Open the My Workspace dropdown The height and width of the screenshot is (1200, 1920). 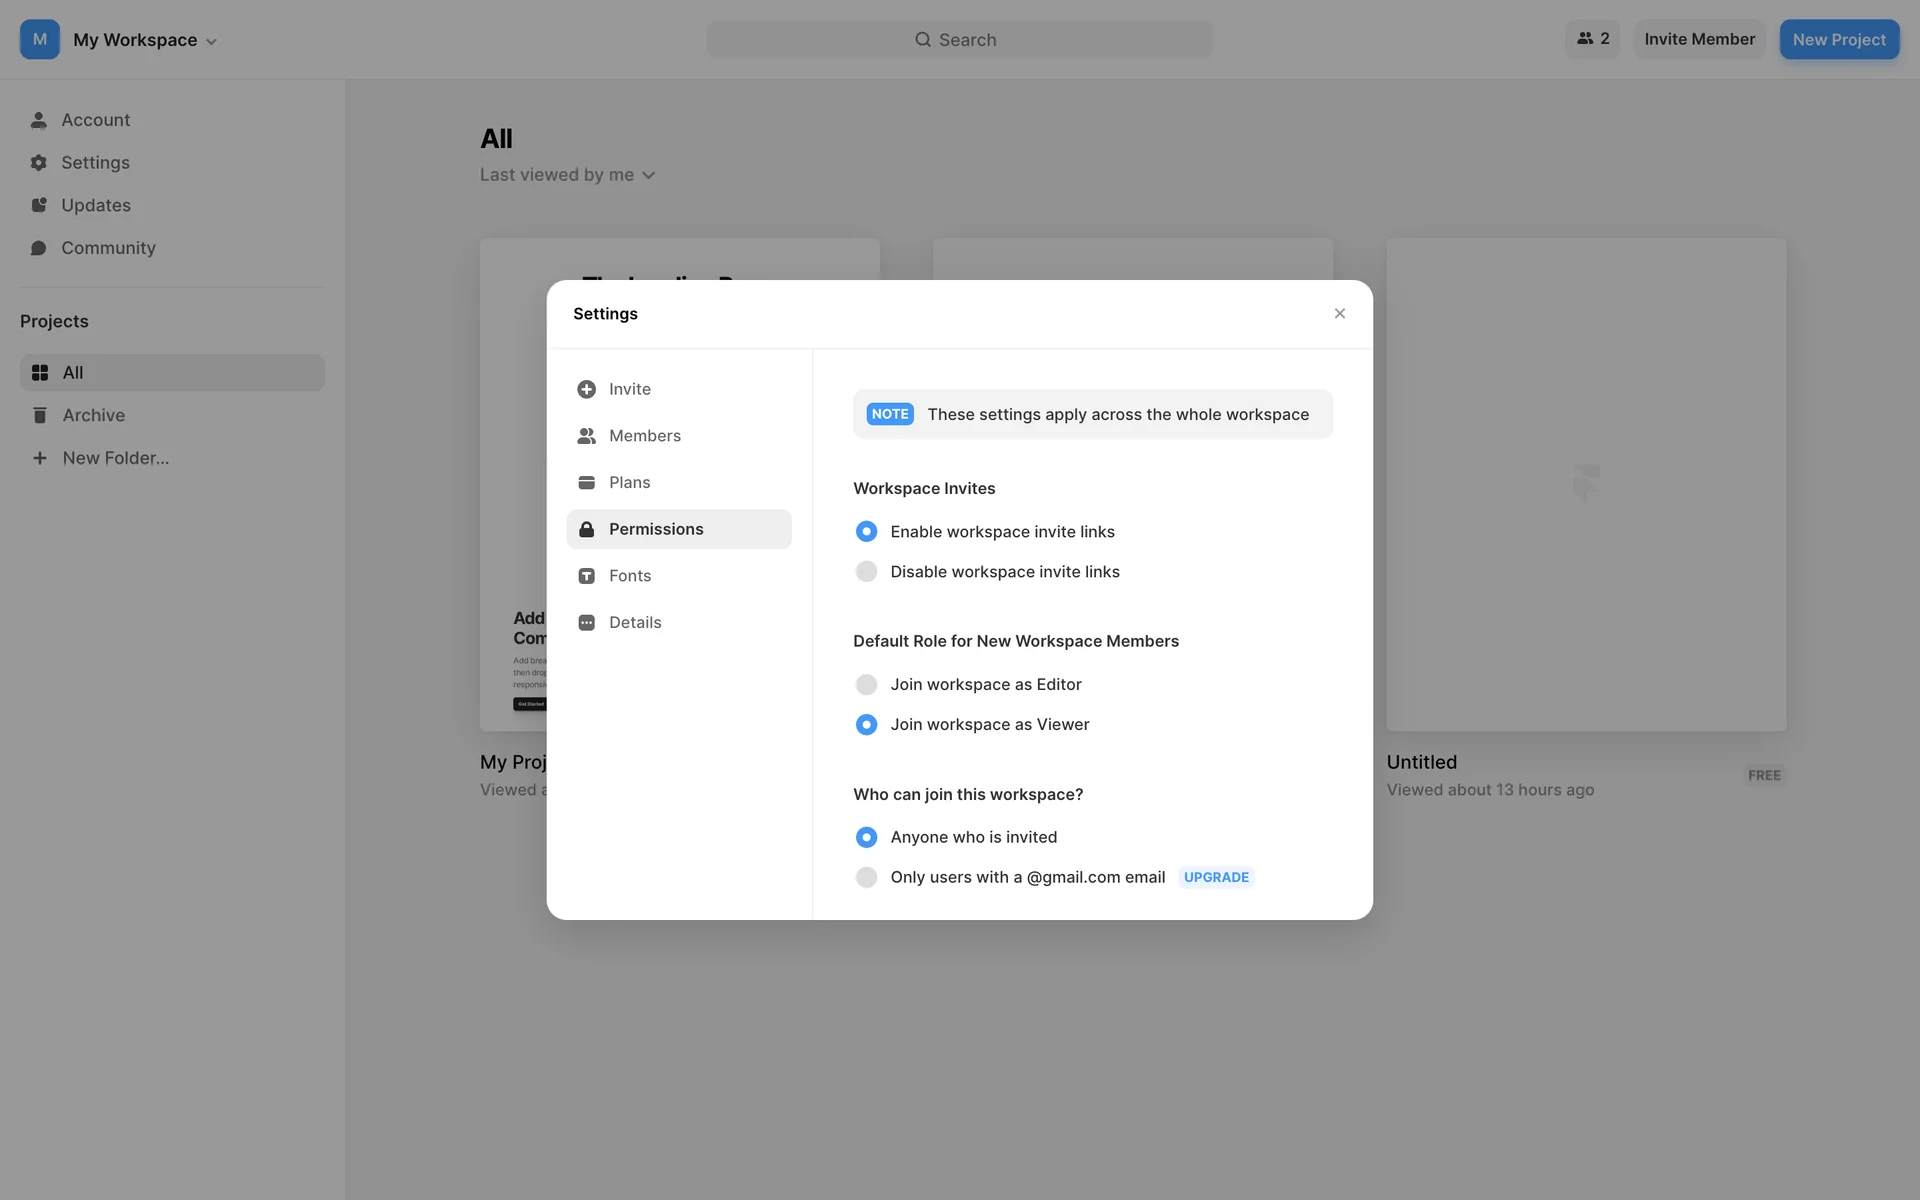click(146, 40)
